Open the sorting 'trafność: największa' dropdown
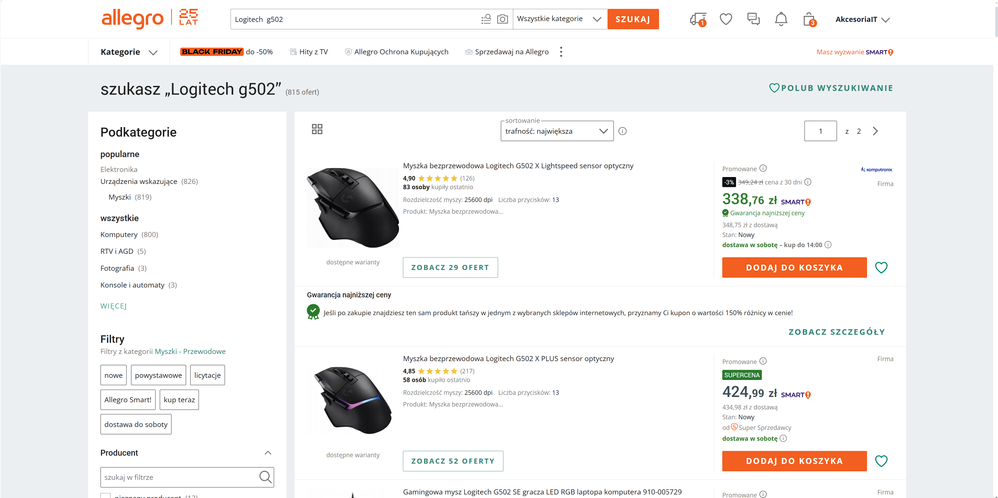Image resolution: width=998 pixels, height=498 pixels. pos(557,131)
